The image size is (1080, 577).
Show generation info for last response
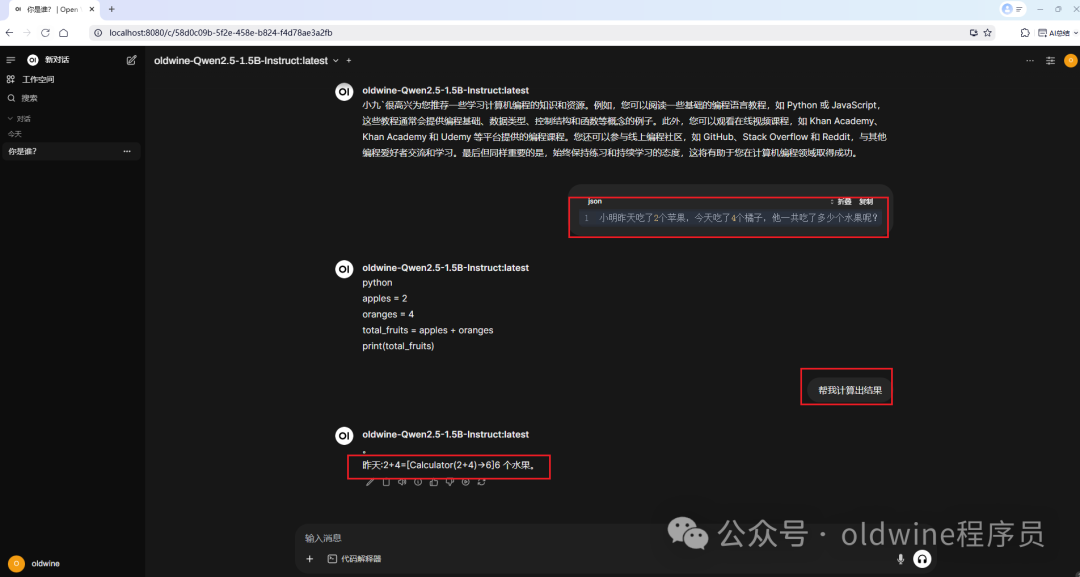tap(417, 482)
